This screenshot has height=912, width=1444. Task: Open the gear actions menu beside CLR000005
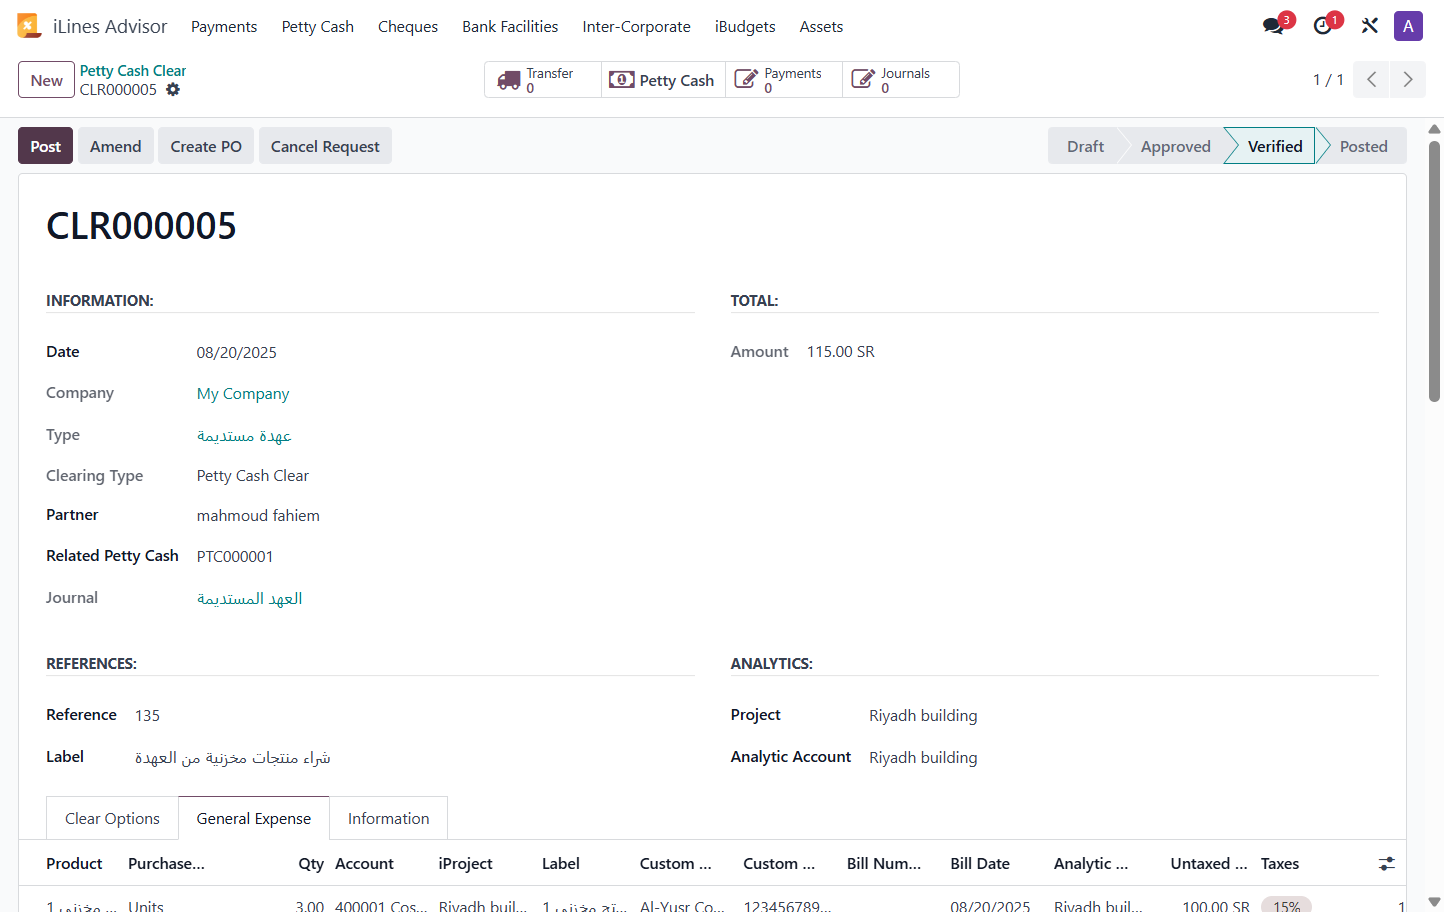pyautogui.click(x=173, y=90)
